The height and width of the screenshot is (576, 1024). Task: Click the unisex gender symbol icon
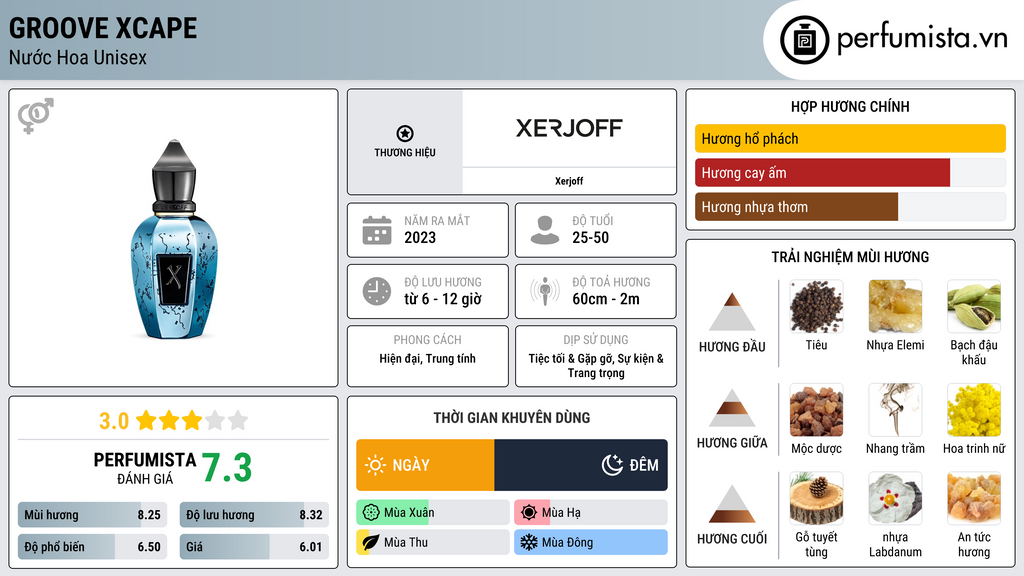point(35,116)
